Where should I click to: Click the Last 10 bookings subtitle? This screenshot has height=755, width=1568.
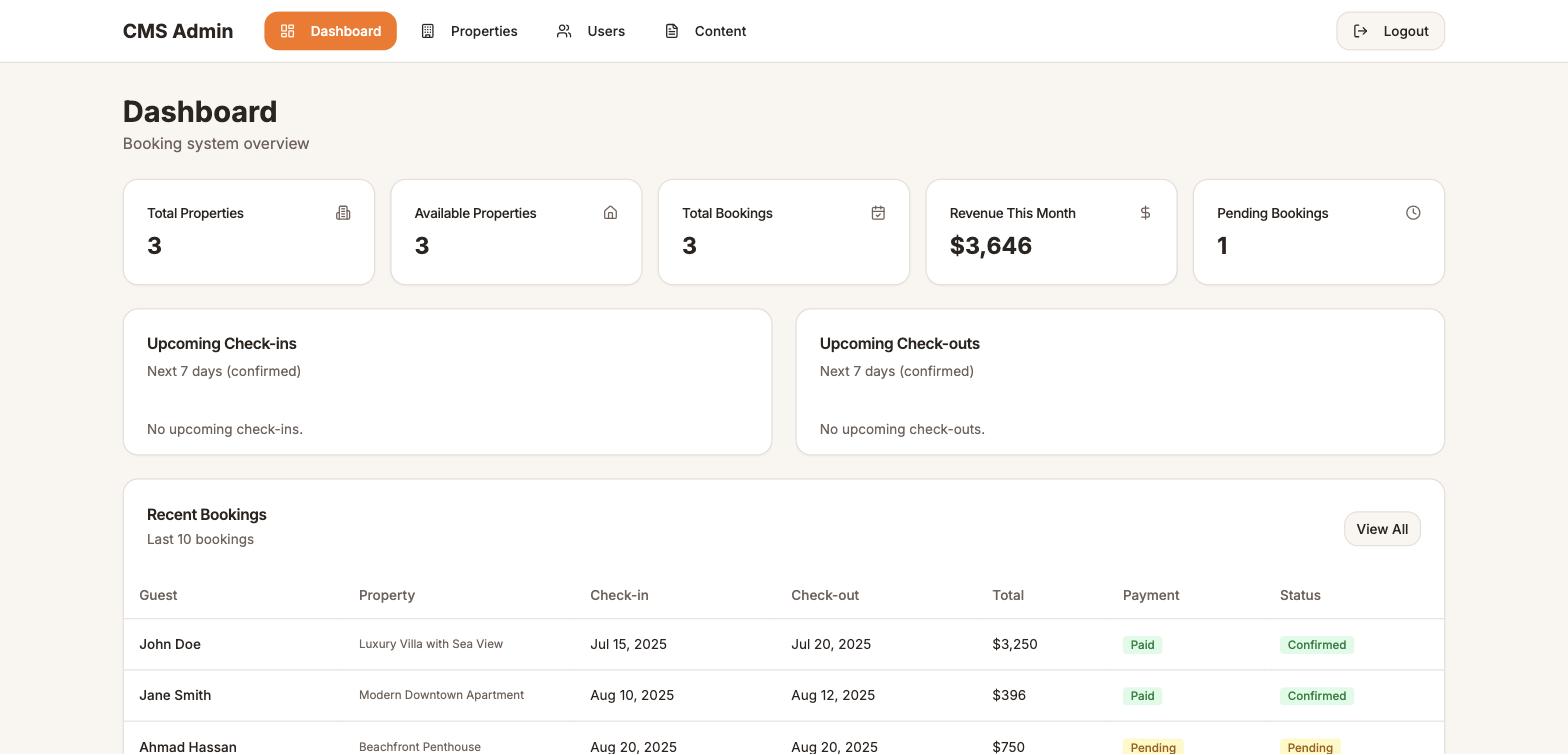tap(200, 539)
